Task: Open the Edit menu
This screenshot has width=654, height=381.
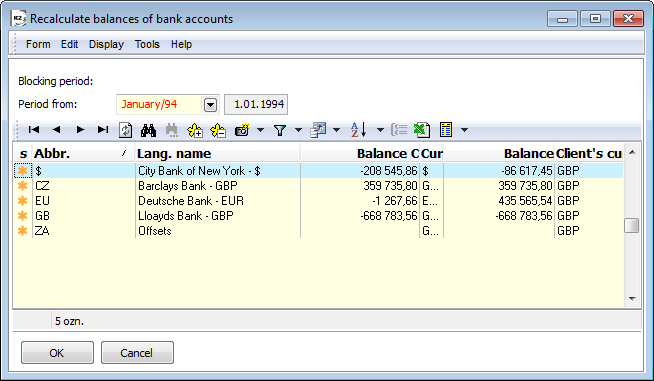Action: point(69,44)
